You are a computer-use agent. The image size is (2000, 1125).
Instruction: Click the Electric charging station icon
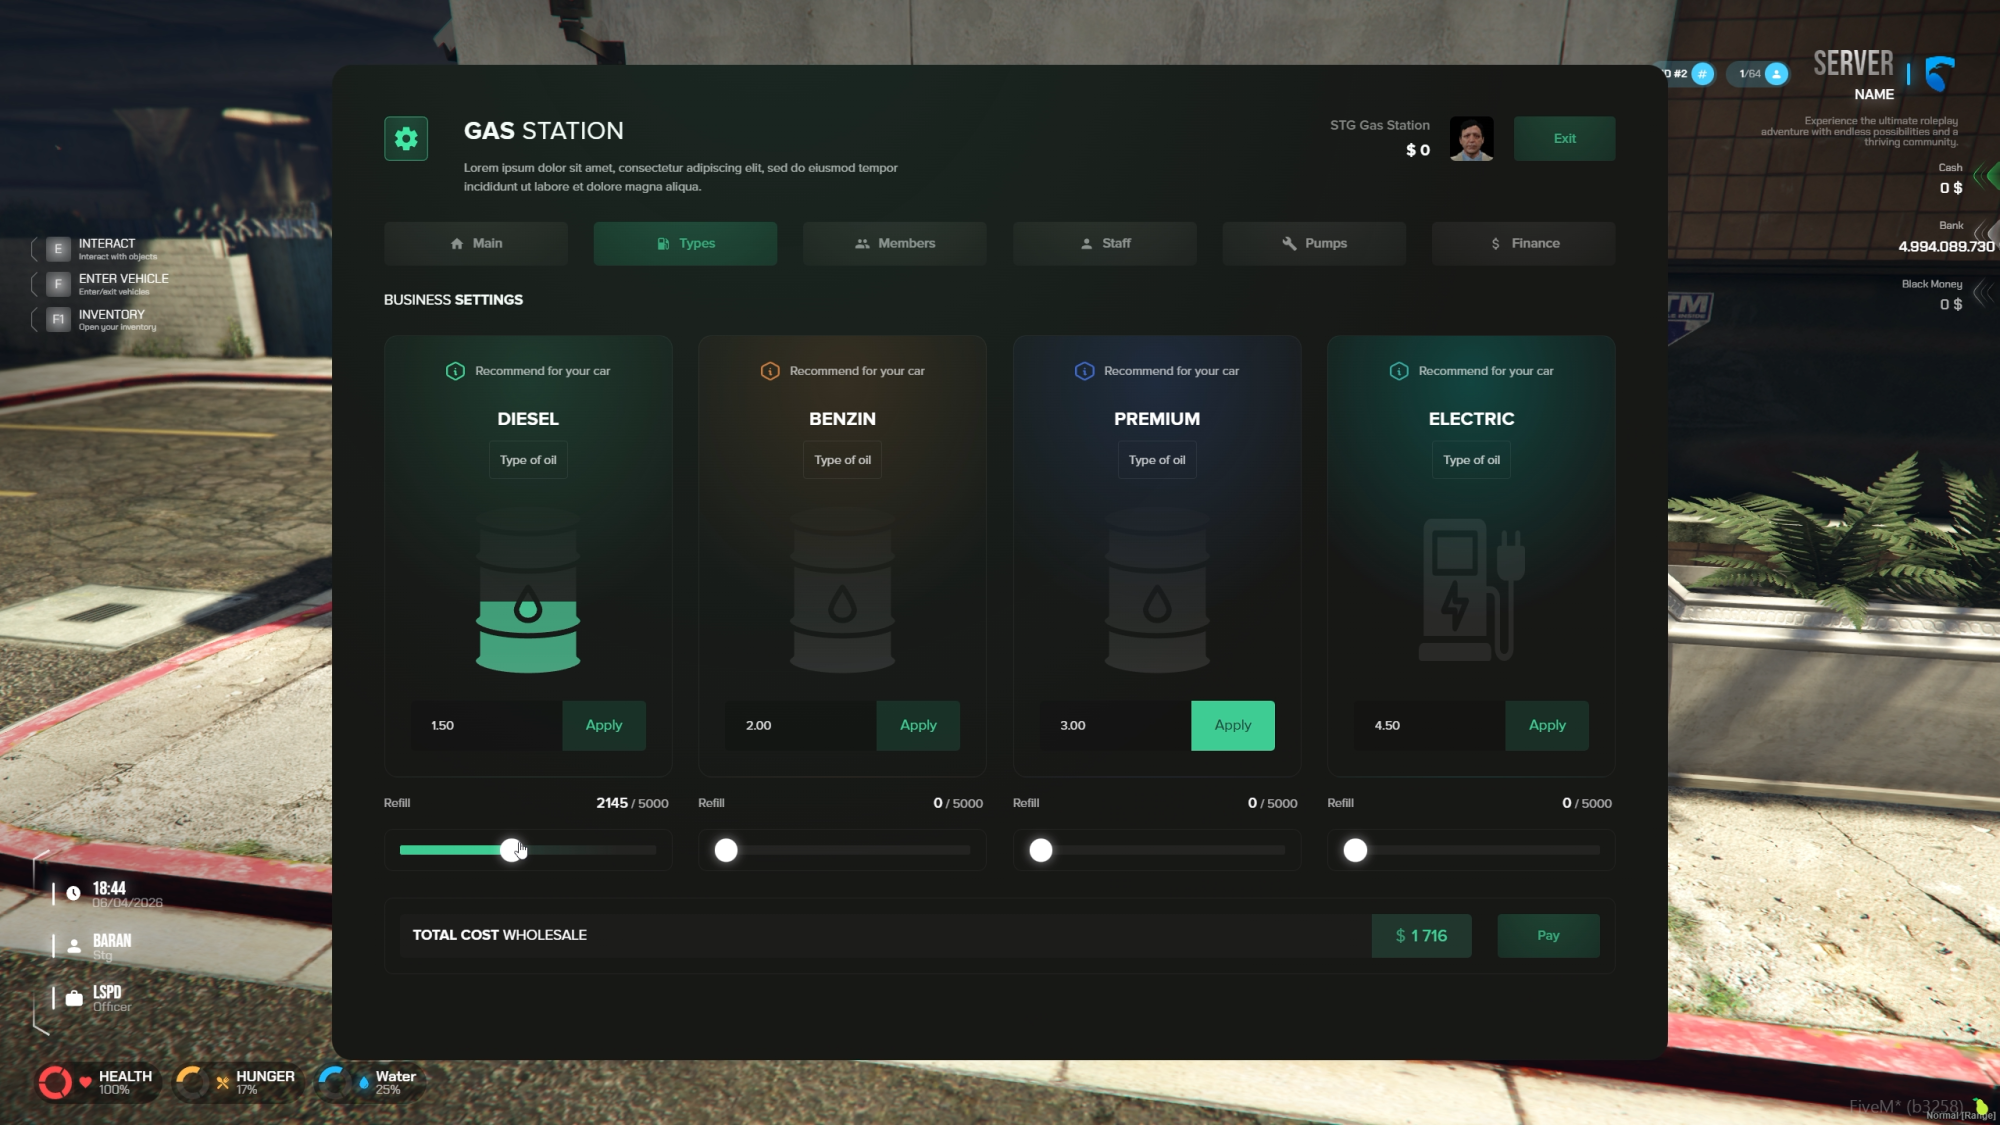pyautogui.click(x=1471, y=590)
